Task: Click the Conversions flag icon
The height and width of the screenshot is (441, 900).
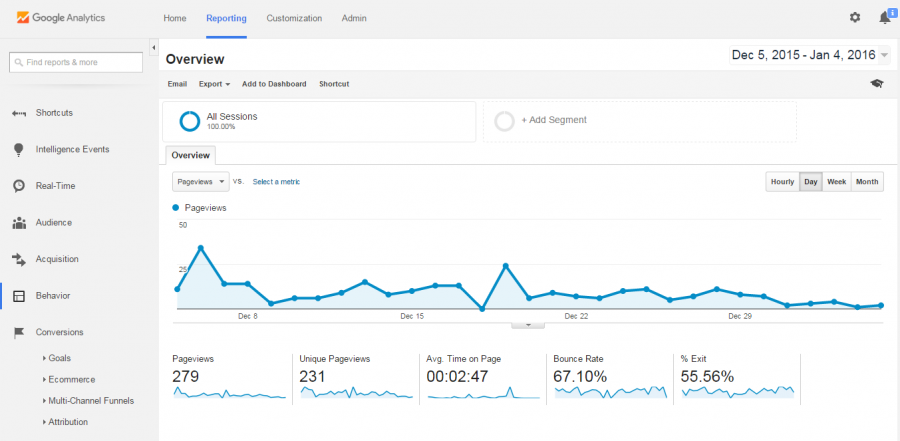Action: click(19, 332)
